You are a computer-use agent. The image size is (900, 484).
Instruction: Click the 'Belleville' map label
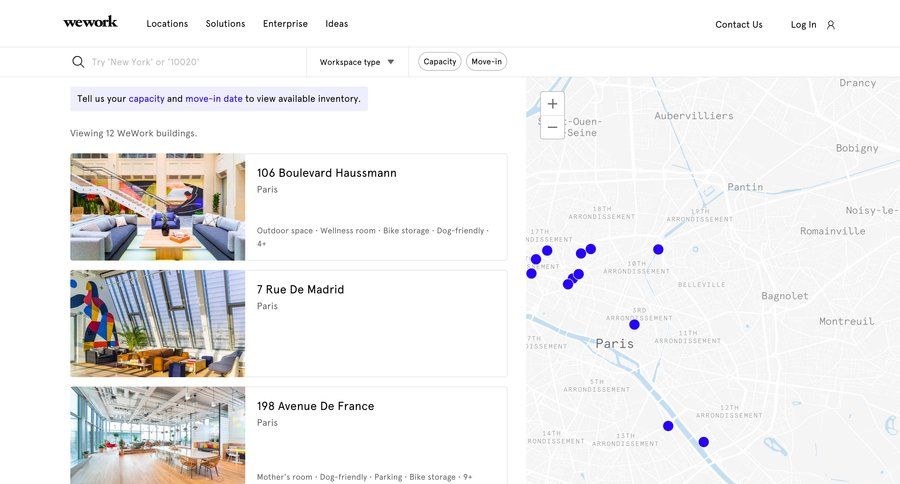pos(701,284)
